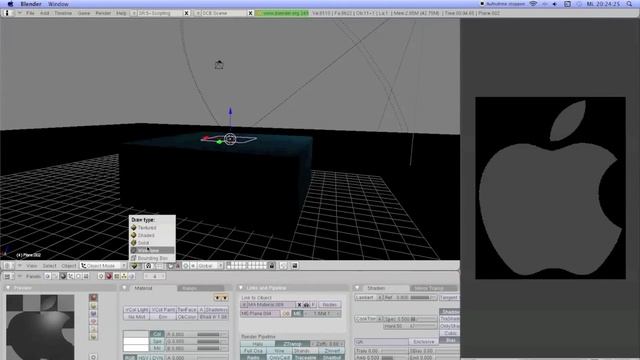Click the Nodes button
Screen dimensions: 640x360
329,304
